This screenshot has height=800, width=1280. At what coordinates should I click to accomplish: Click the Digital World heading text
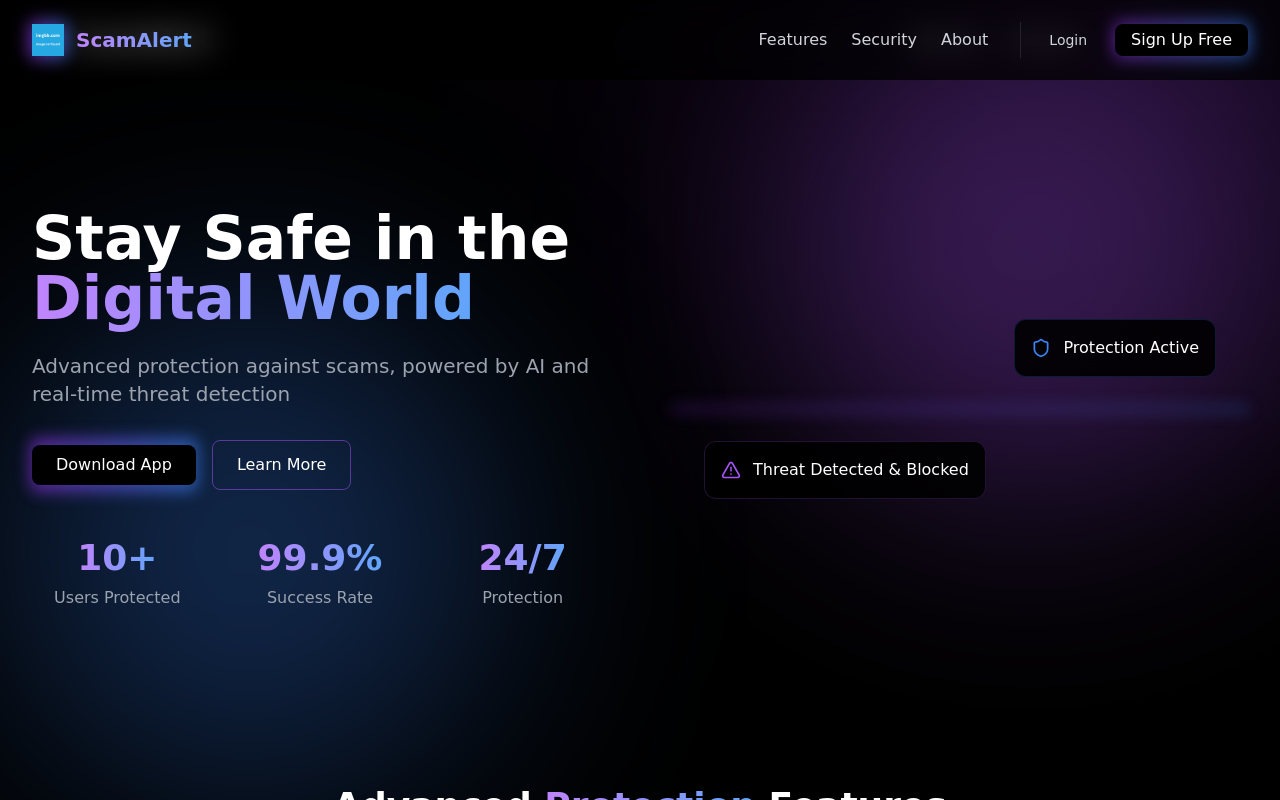[x=253, y=299]
